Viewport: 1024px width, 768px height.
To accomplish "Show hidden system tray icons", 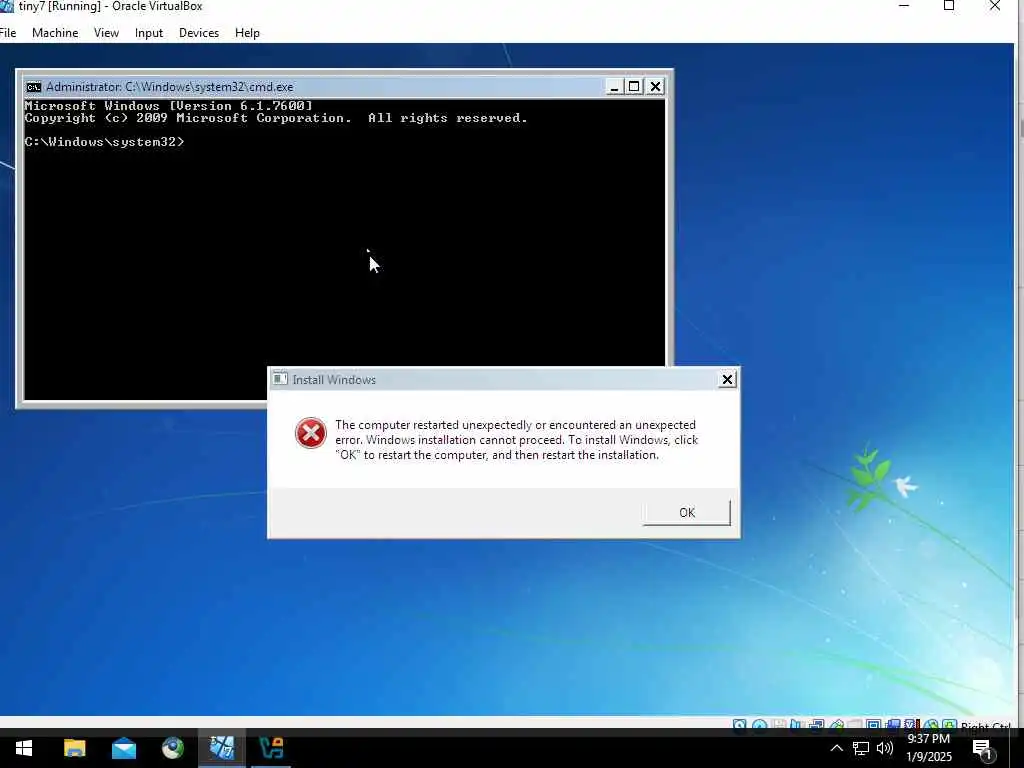I will click(x=837, y=748).
